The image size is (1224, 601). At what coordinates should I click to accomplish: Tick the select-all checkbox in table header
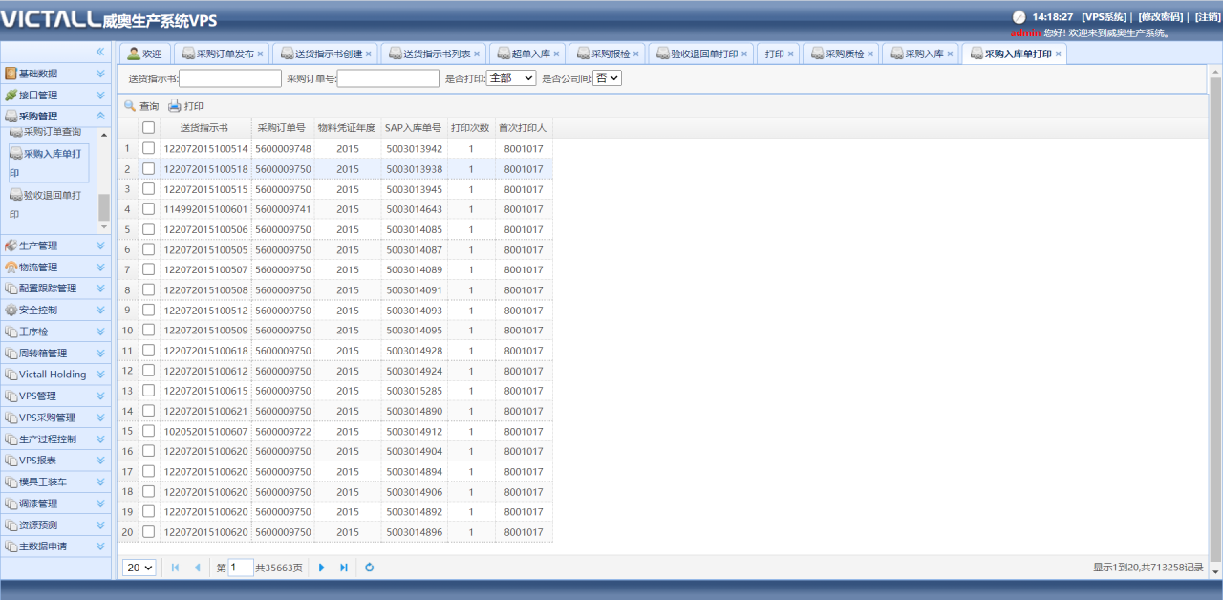(148, 128)
